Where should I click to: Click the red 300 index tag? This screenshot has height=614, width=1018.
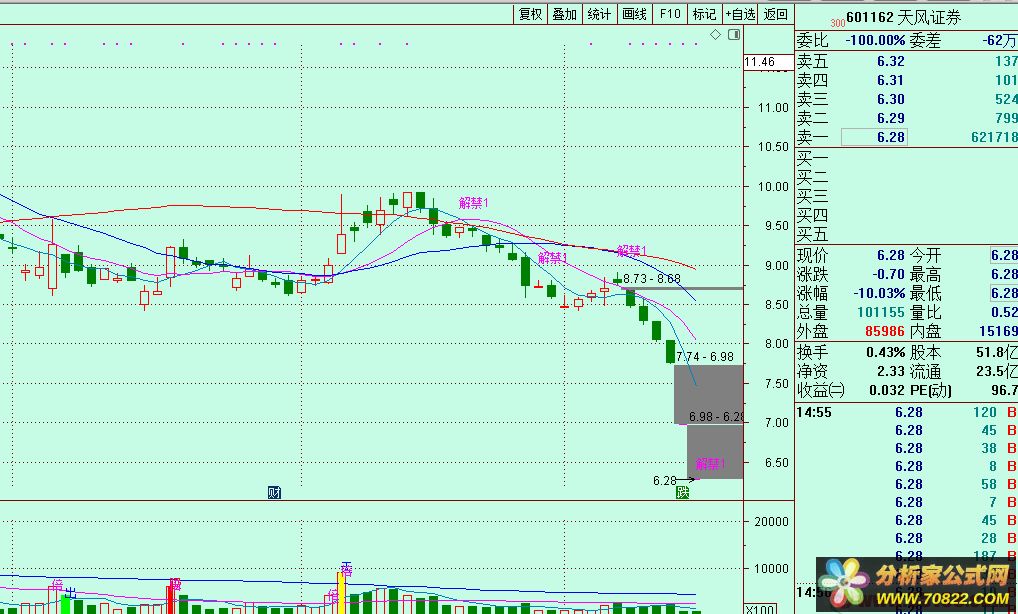pos(838,23)
